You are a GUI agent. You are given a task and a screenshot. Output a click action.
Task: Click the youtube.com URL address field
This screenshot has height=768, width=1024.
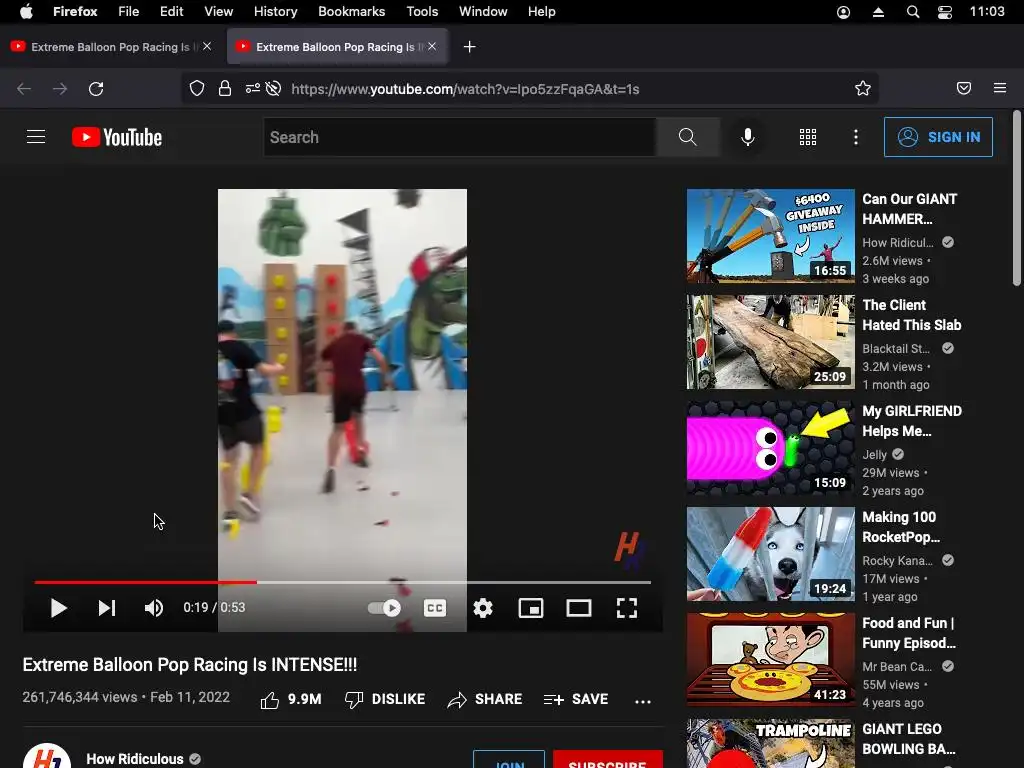[x=465, y=89]
